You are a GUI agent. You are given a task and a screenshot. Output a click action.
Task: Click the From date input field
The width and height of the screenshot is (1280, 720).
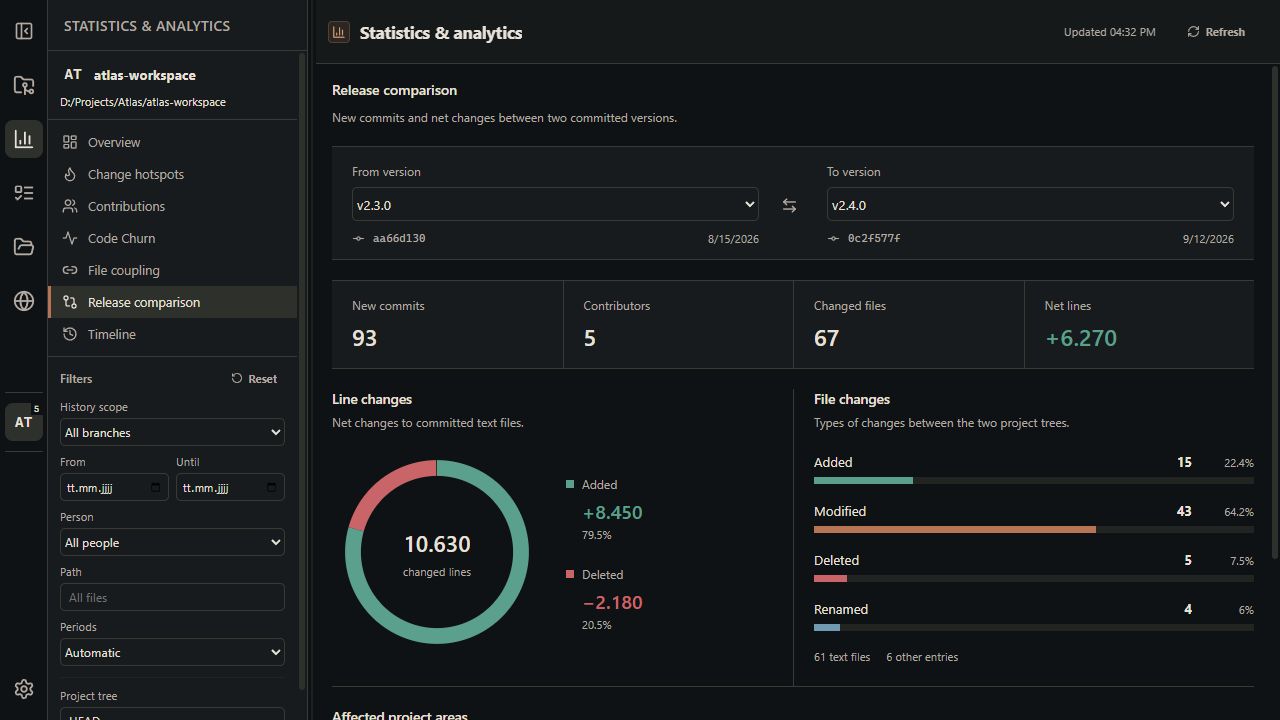(114, 488)
